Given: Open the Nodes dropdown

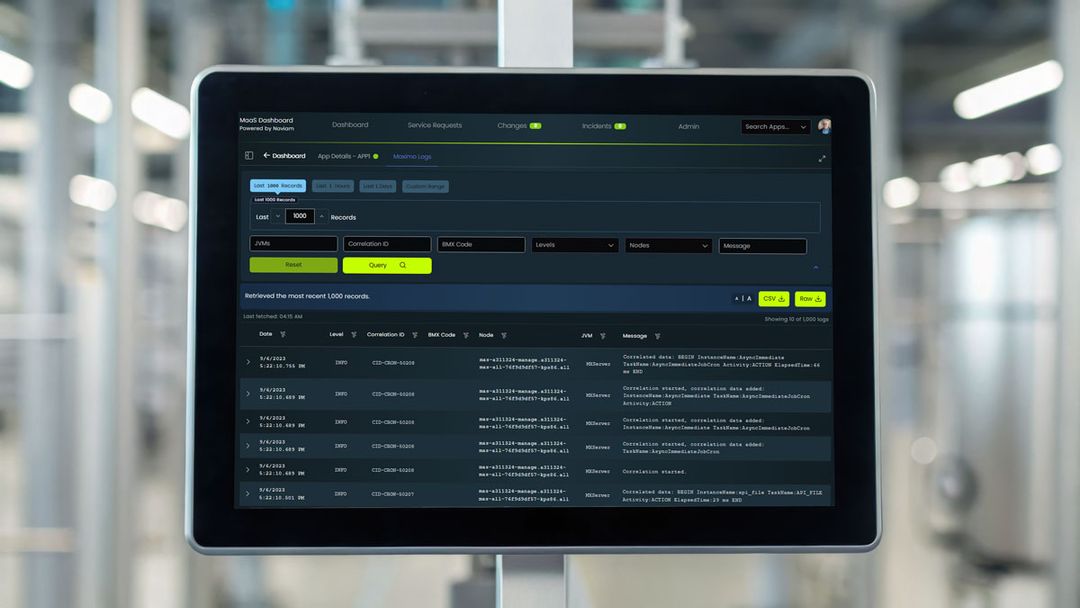Looking at the screenshot, I should pos(667,245).
